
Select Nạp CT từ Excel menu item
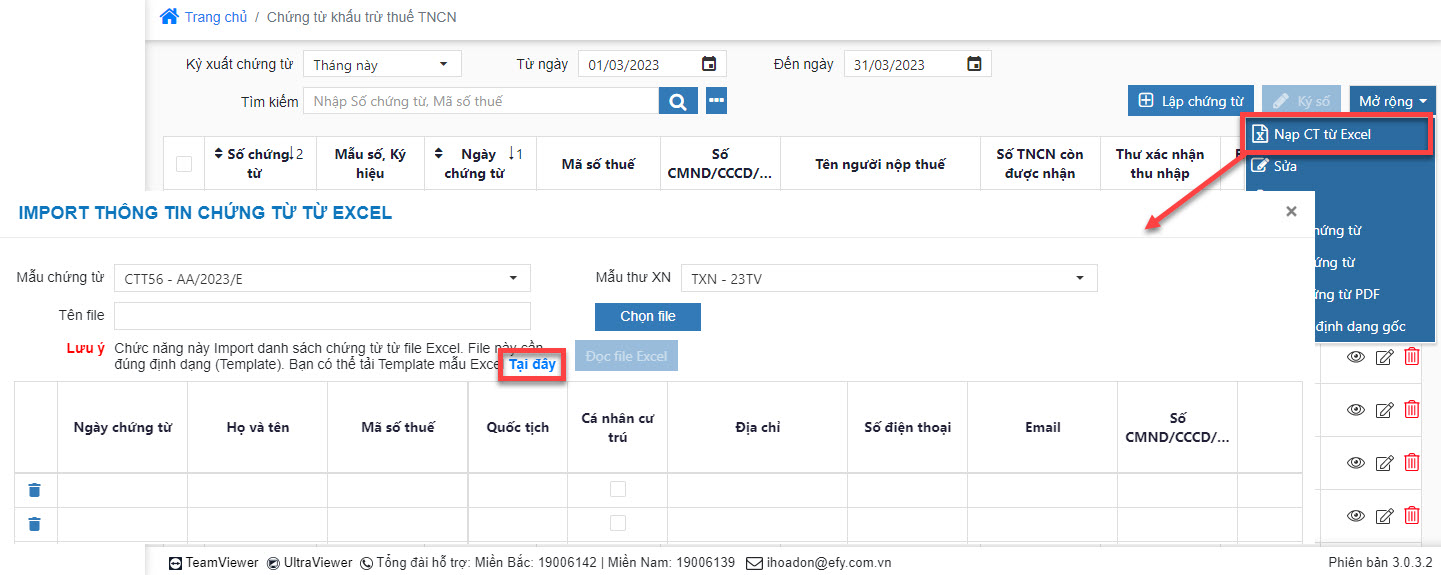(1321, 134)
